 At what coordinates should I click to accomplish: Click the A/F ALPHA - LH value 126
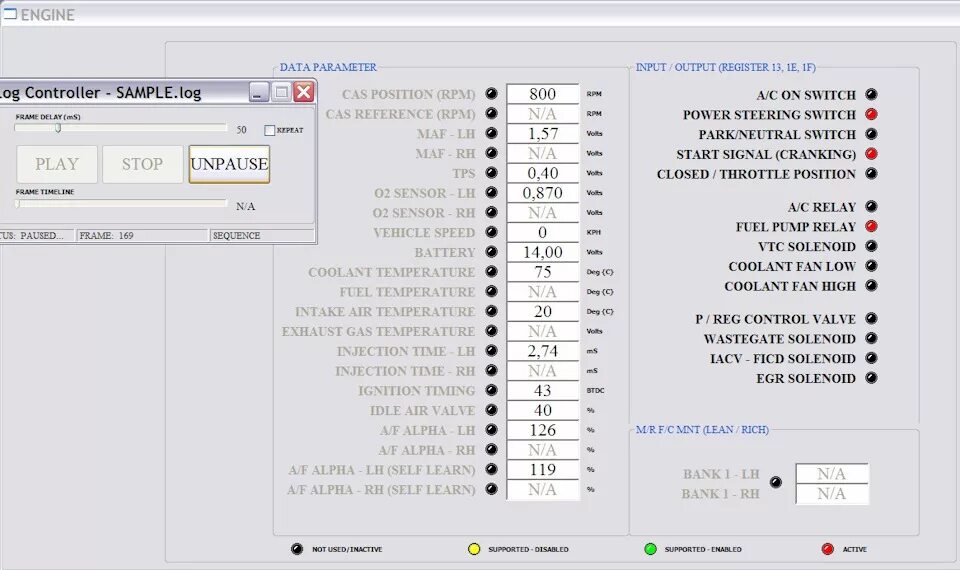pyautogui.click(x=542, y=430)
